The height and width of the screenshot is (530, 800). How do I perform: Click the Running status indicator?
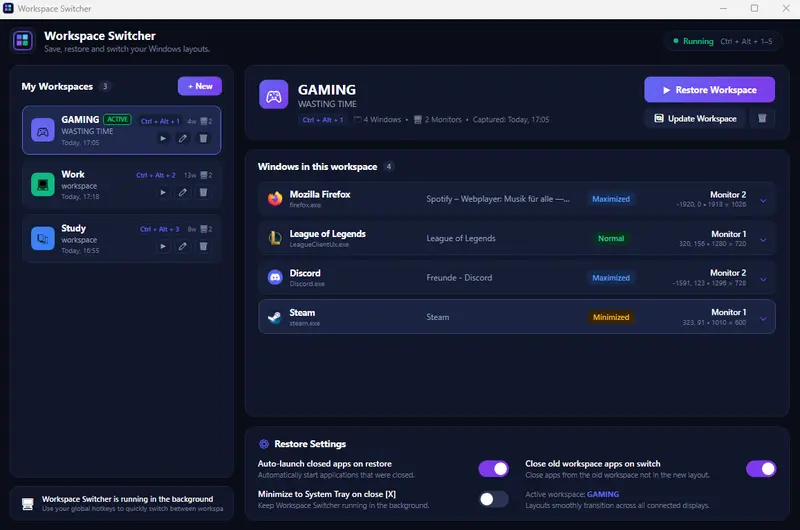(x=693, y=41)
